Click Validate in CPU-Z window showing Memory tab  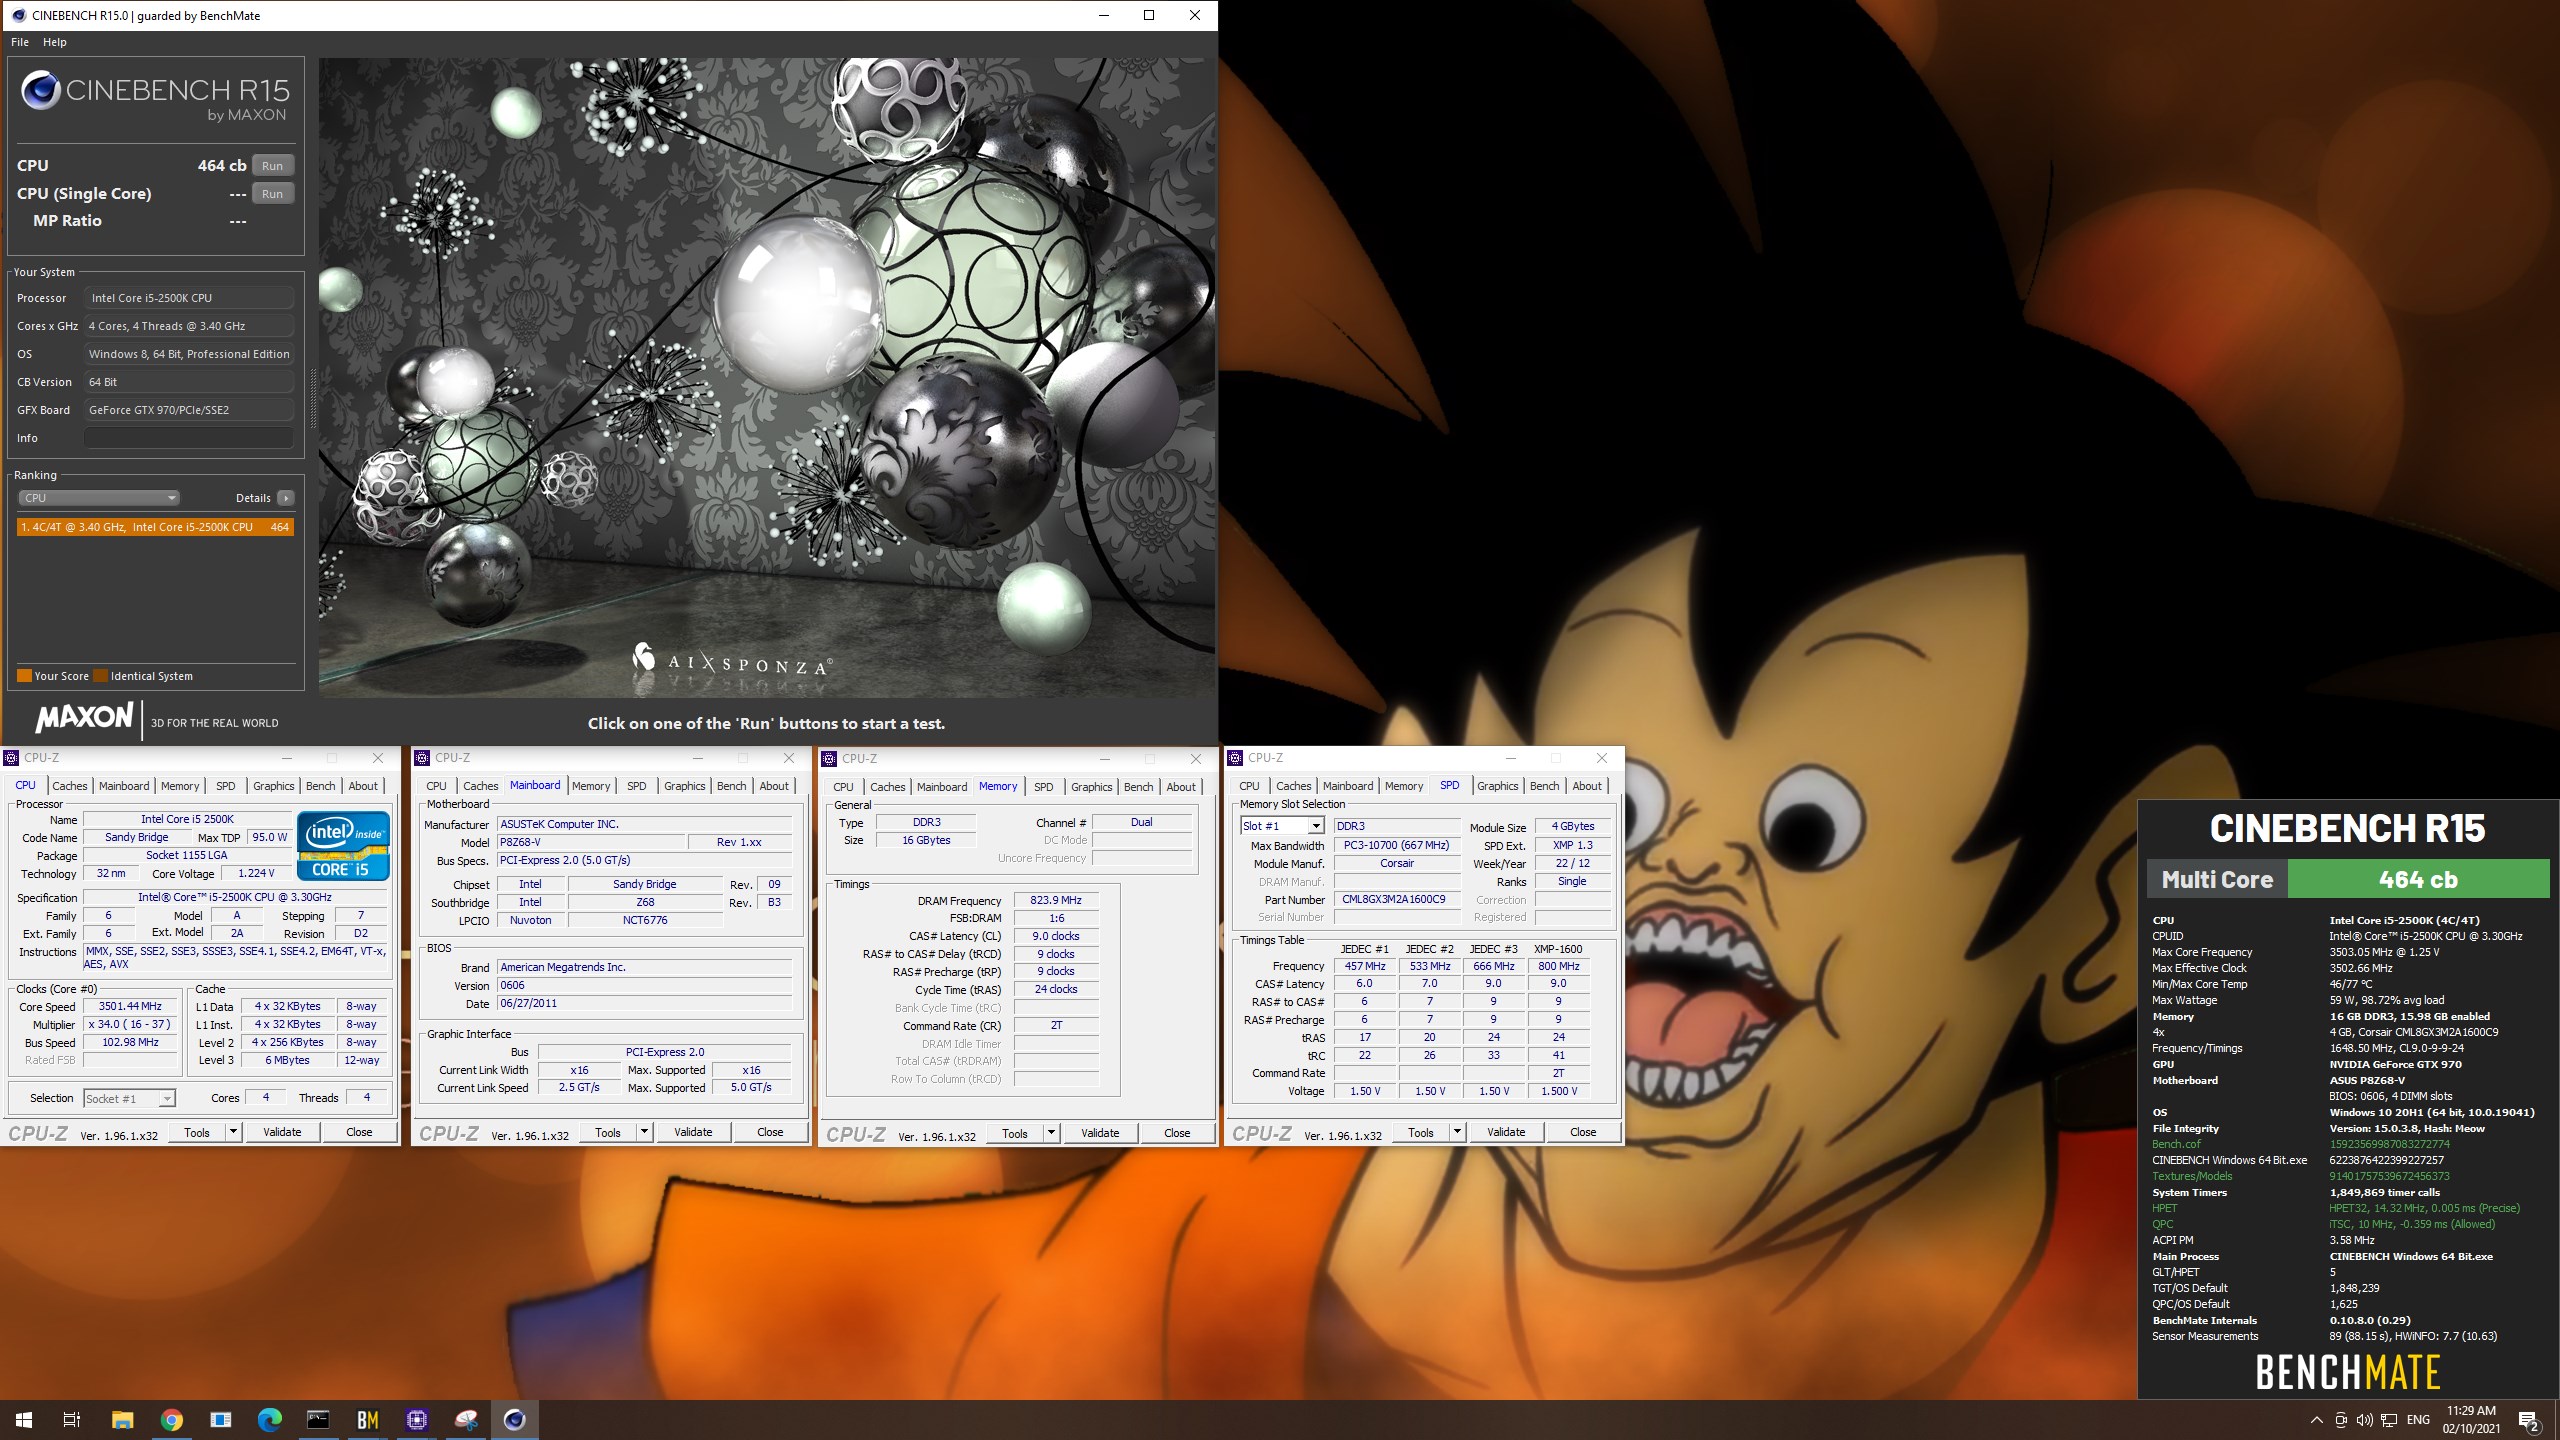1100,1133
